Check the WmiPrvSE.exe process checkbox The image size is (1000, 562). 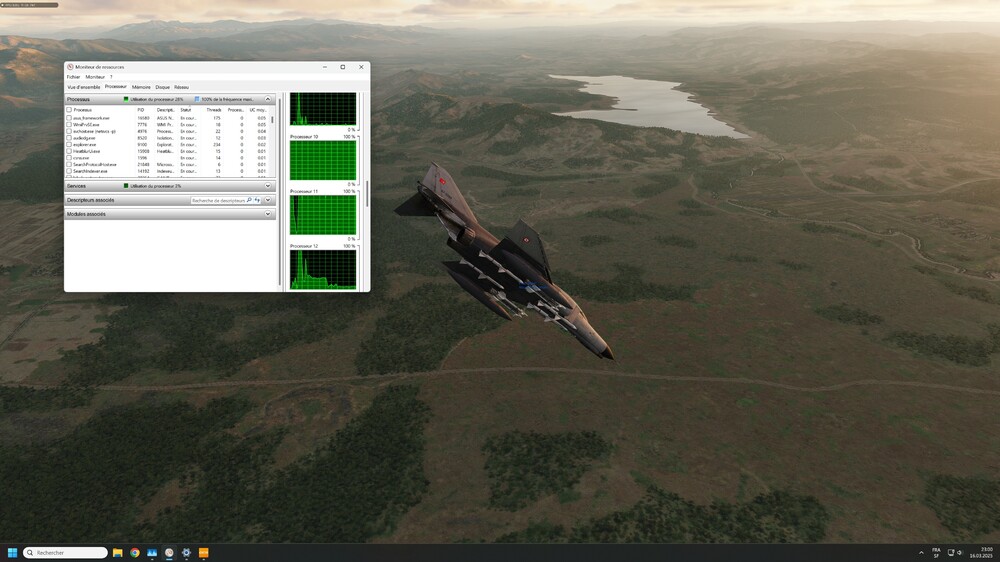pos(69,124)
